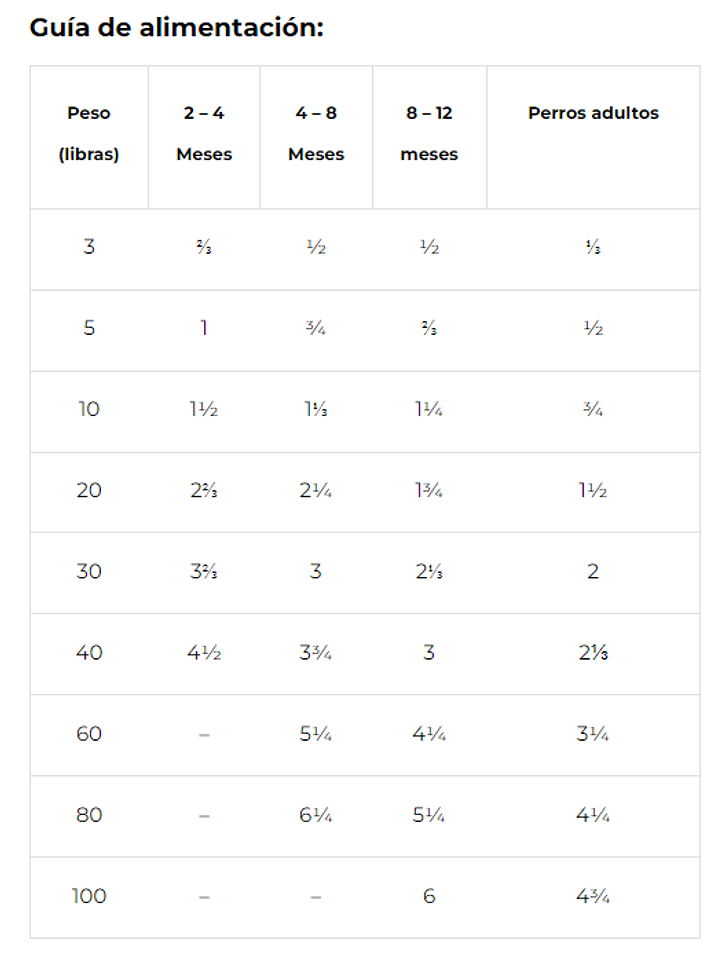Click the '2 – 4 Meses' column header
719x959 pixels.
(204, 134)
